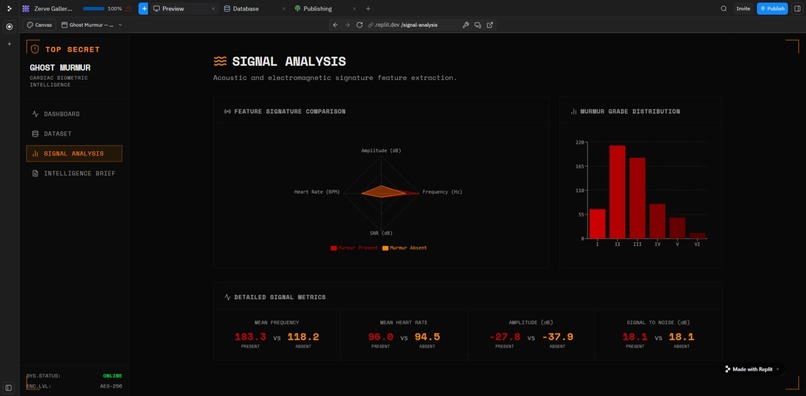Click the Invite button

pos(743,9)
